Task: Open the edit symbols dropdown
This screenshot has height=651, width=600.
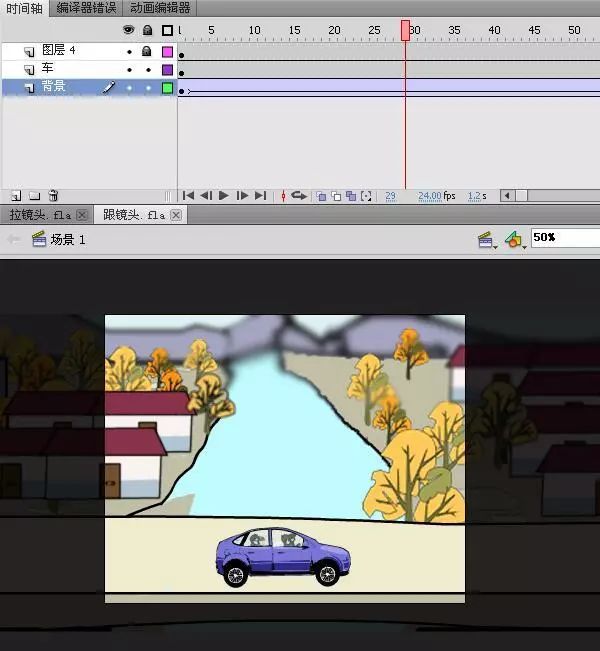Action: coord(515,240)
